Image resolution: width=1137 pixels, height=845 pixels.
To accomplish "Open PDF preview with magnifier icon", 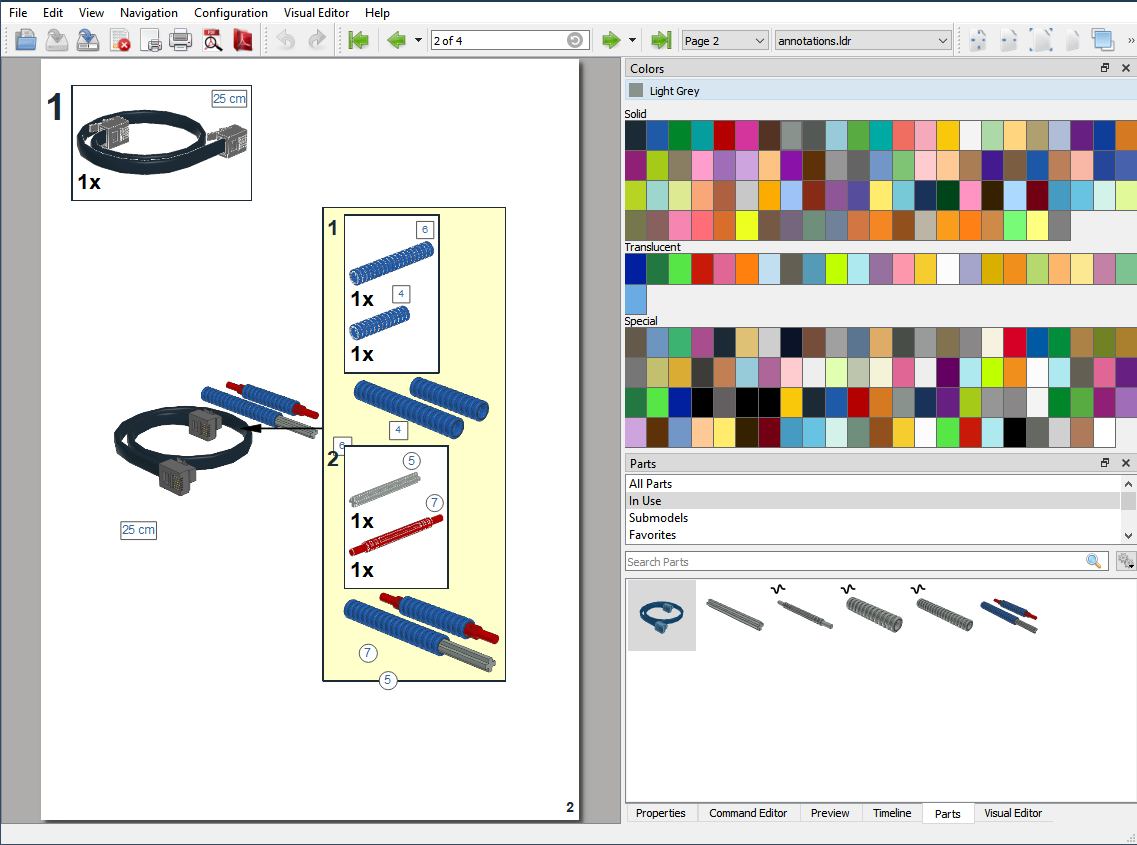I will [212, 40].
